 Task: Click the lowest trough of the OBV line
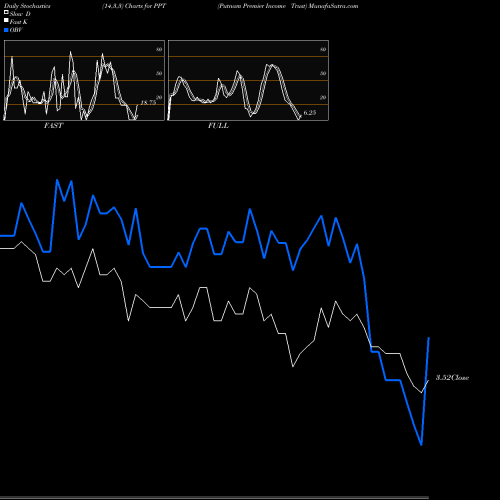(421, 444)
